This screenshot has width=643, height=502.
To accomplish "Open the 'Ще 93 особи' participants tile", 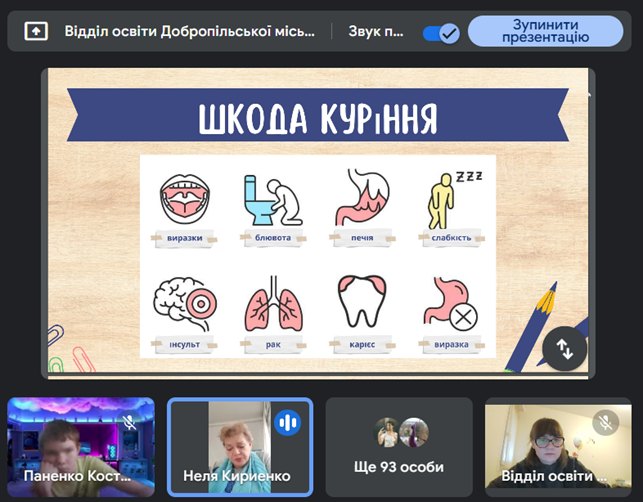I will point(399,448).
